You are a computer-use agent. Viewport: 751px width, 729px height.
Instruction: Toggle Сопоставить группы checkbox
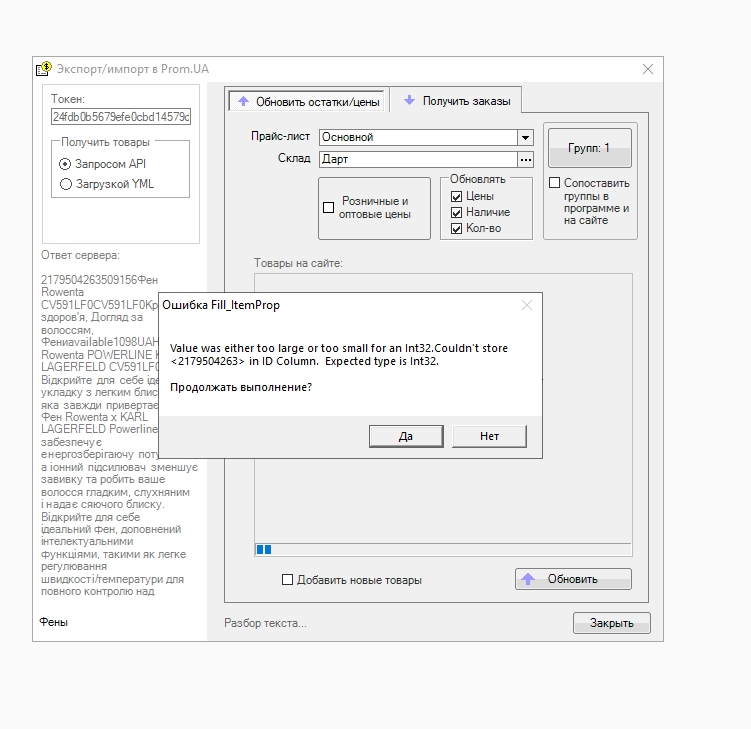coord(554,183)
